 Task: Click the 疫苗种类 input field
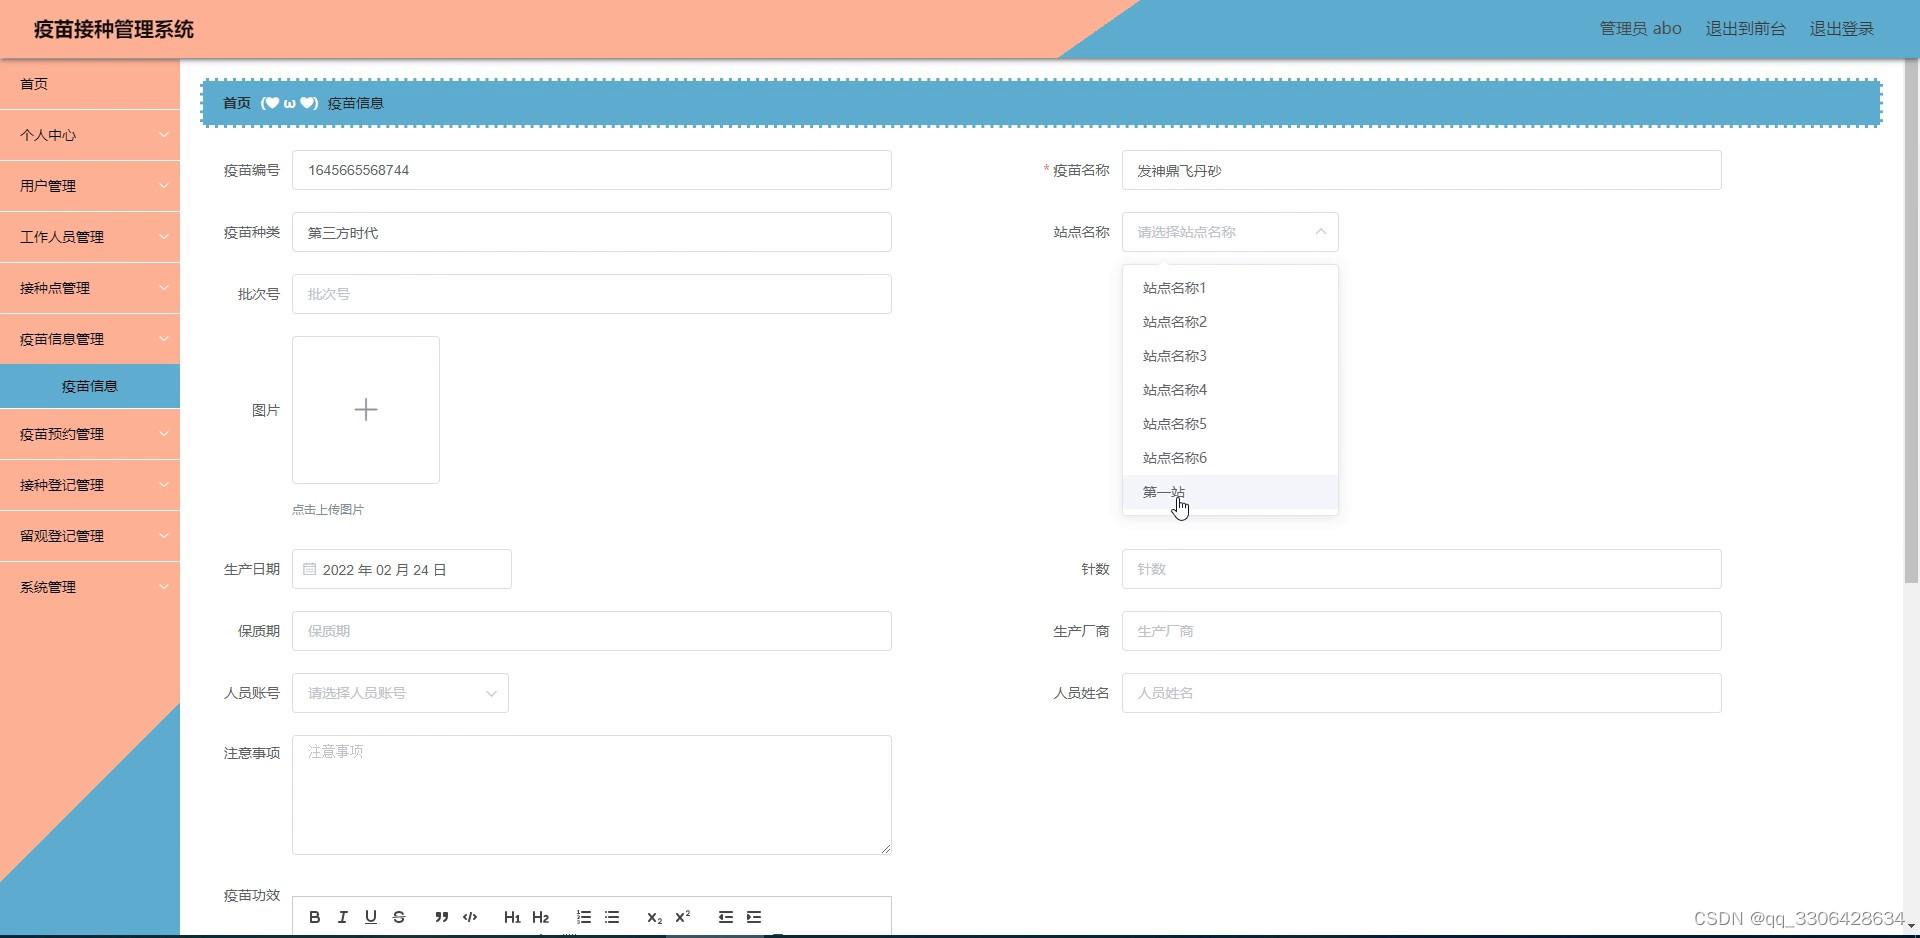coord(592,232)
